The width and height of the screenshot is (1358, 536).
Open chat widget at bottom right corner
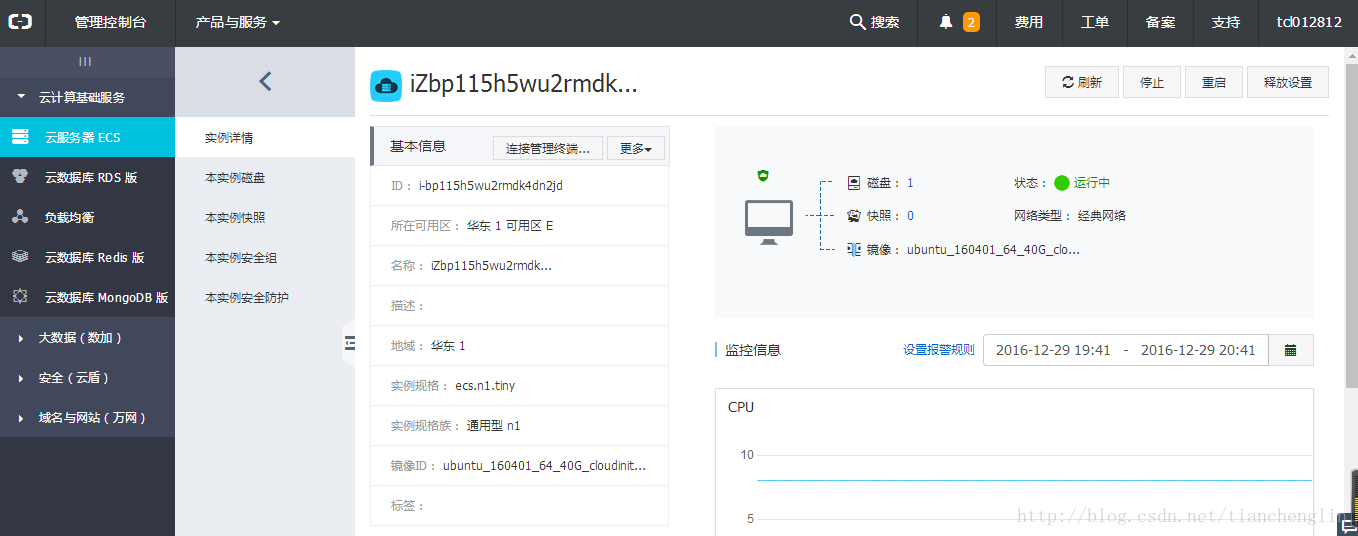[1347, 524]
